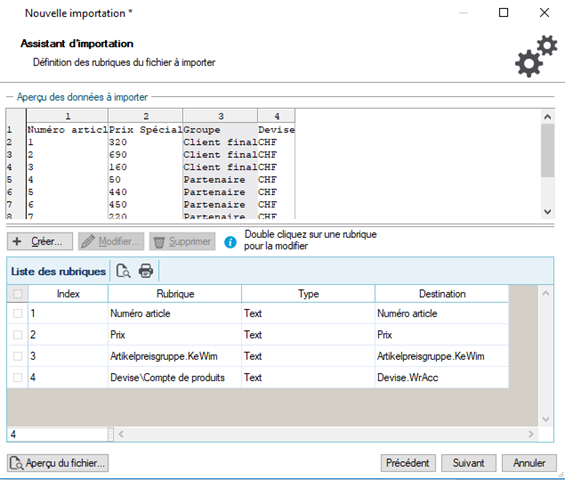Toggle the select-all checkbox in table header
The height and width of the screenshot is (480, 565).
tap(17, 294)
